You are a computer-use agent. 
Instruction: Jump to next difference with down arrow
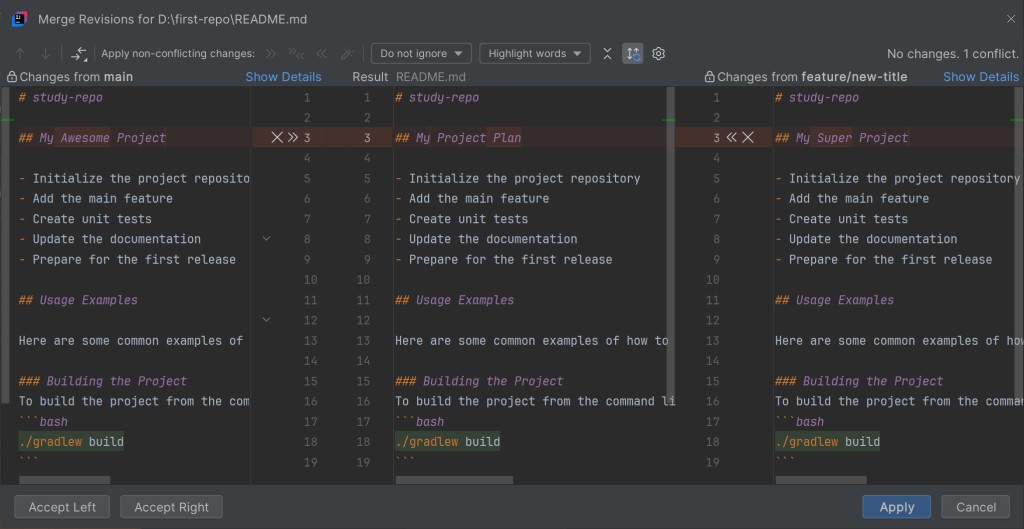pyautogui.click(x=45, y=54)
